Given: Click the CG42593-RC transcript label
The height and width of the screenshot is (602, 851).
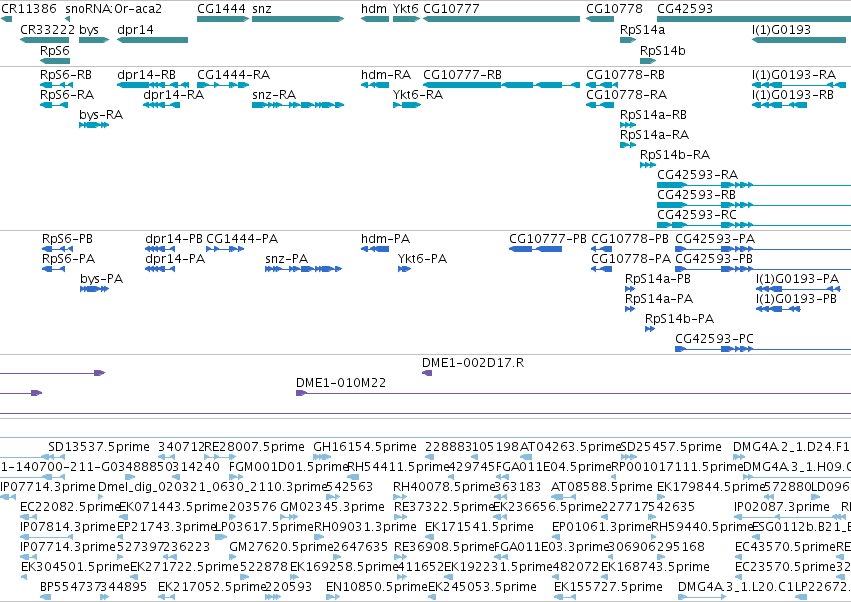Looking at the screenshot, I should tap(696, 215).
